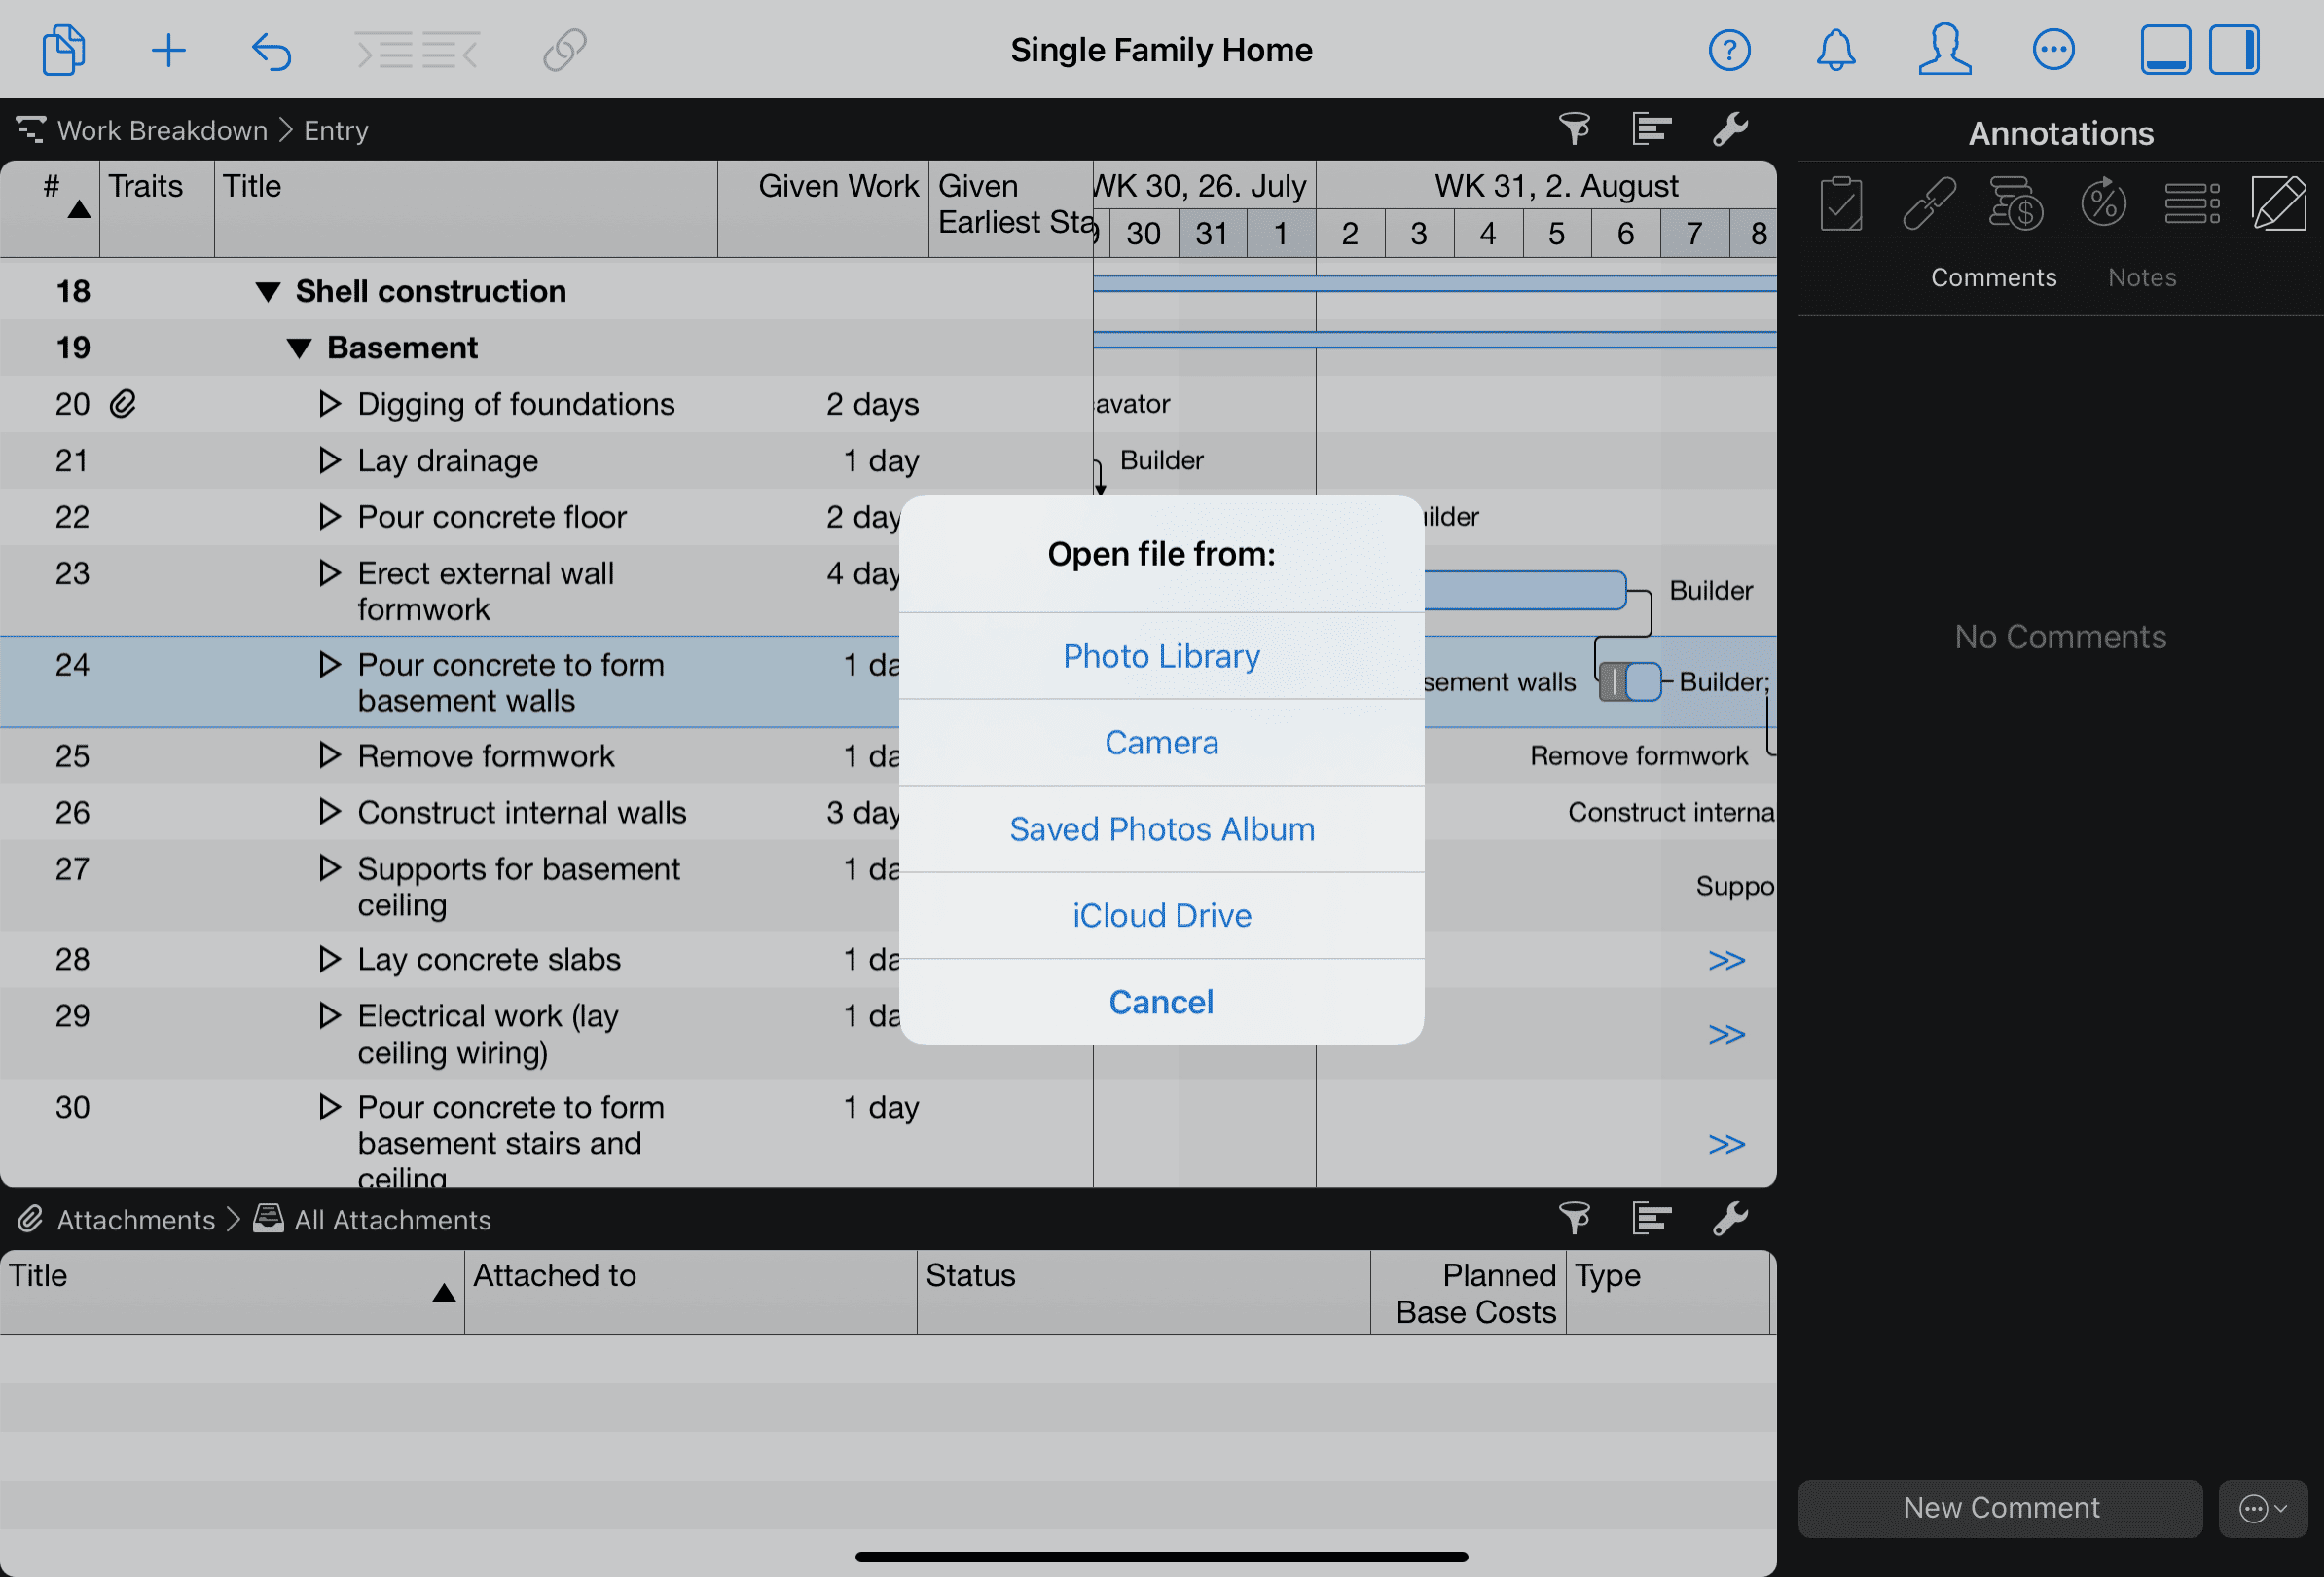Click the notifications bell icon

(1835, 50)
